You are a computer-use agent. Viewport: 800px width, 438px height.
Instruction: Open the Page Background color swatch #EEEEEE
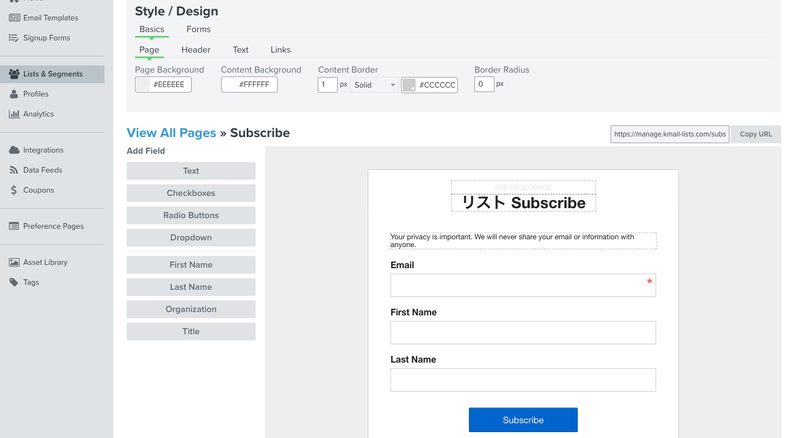tap(163, 85)
